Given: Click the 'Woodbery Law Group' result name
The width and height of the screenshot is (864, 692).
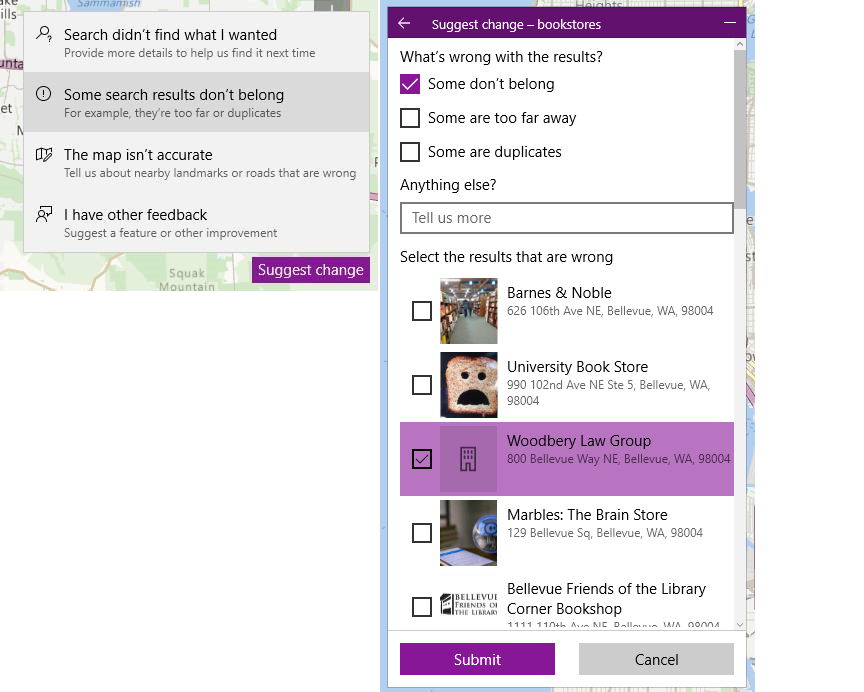Looking at the screenshot, I should tap(579, 441).
